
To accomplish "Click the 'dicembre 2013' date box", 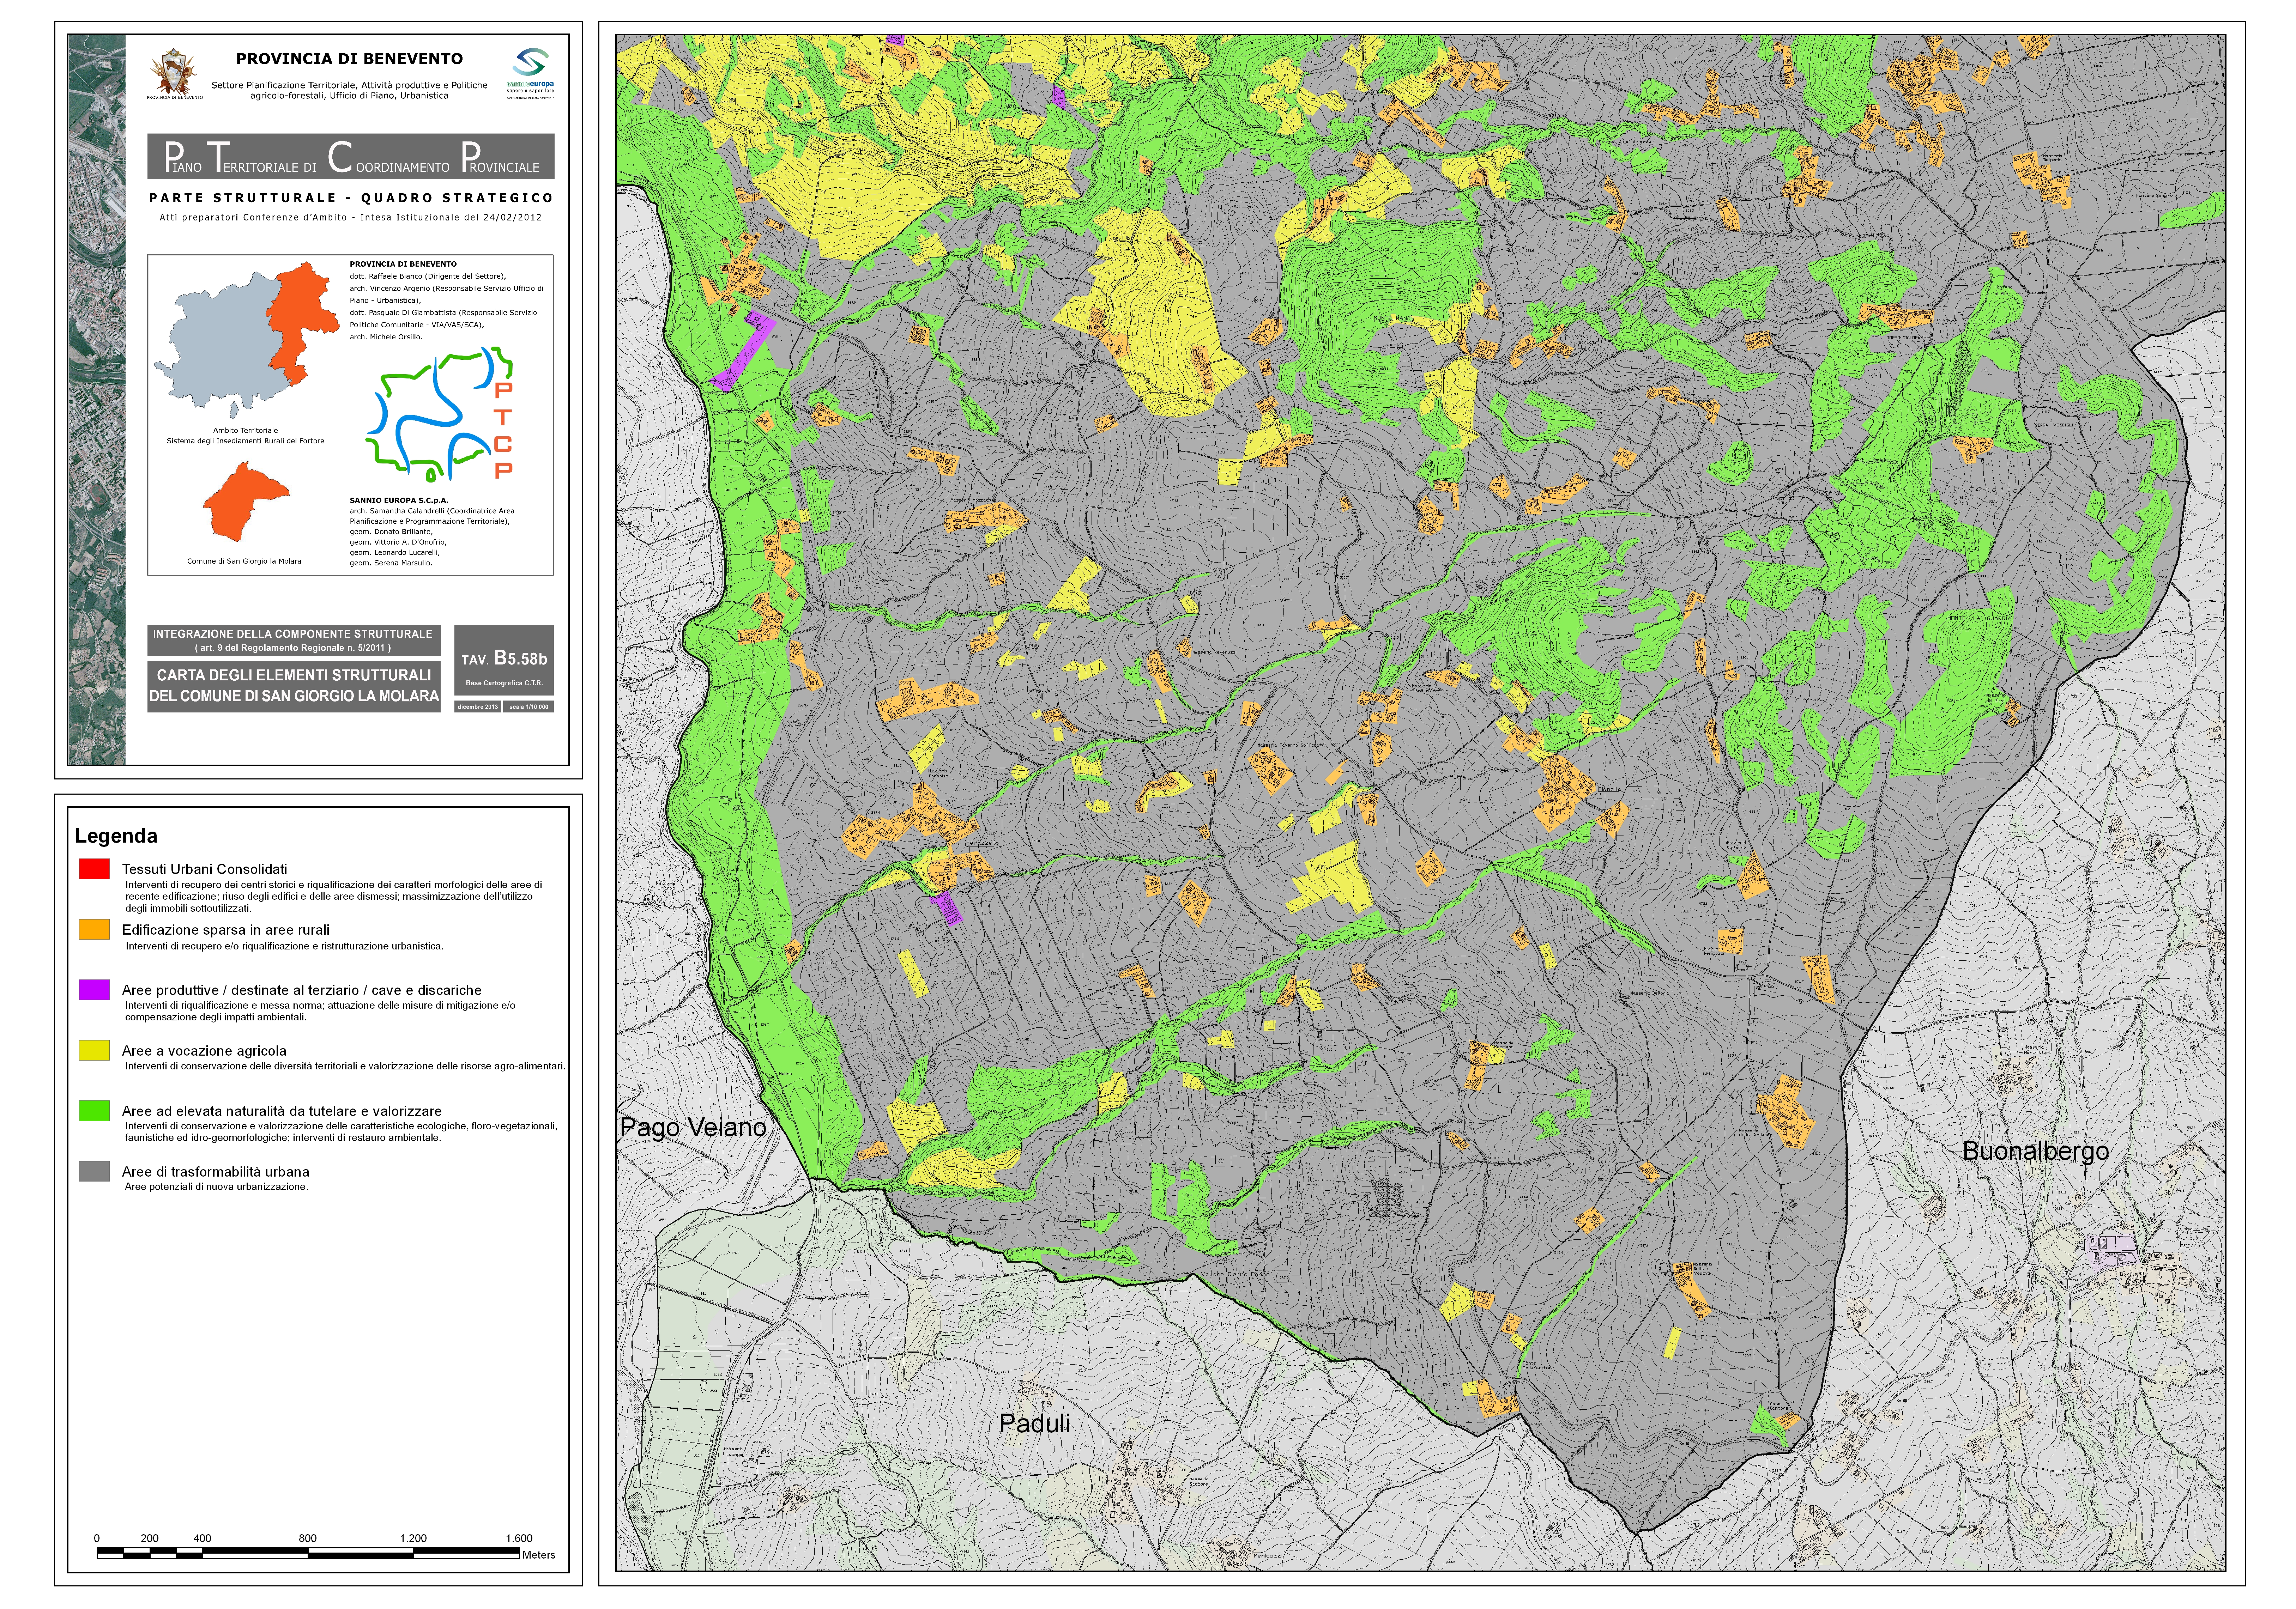I will tap(478, 707).
